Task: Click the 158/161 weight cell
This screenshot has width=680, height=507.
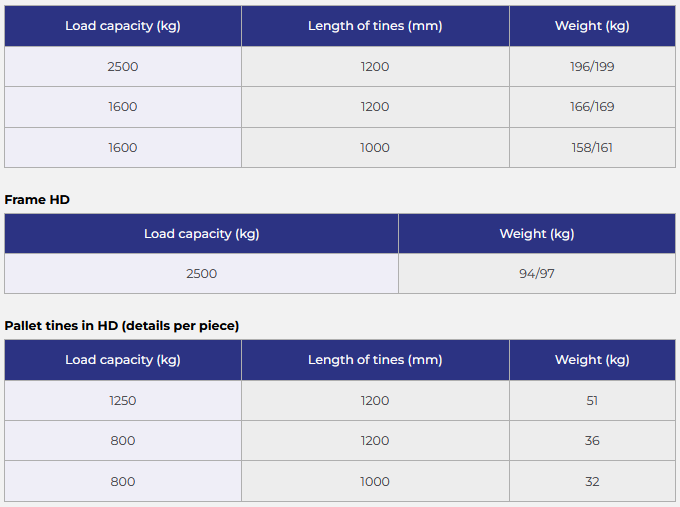Action: click(592, 148)
